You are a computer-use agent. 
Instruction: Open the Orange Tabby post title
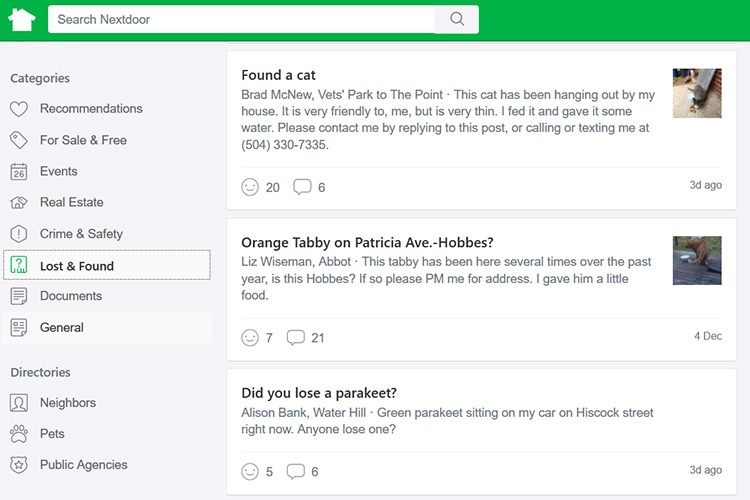click(367, 242)
